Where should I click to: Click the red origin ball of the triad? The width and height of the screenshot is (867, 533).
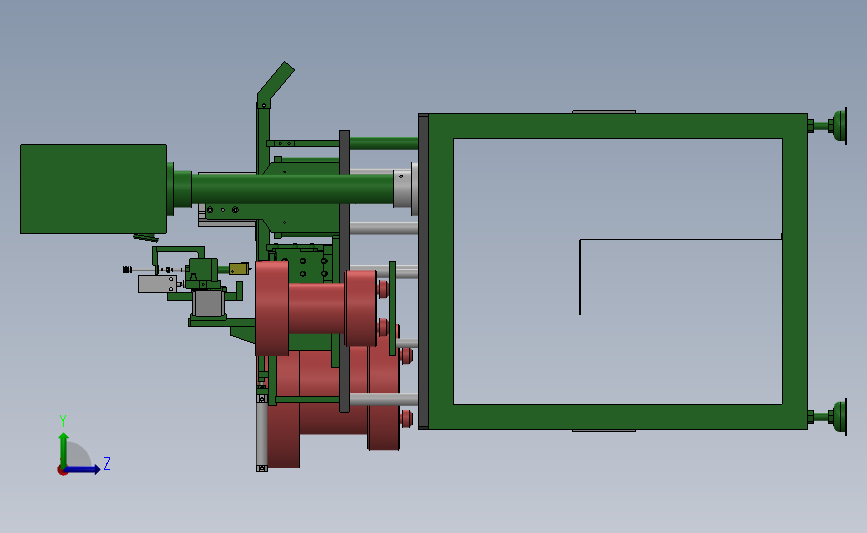pyautogui.click(x=62, y=471)
